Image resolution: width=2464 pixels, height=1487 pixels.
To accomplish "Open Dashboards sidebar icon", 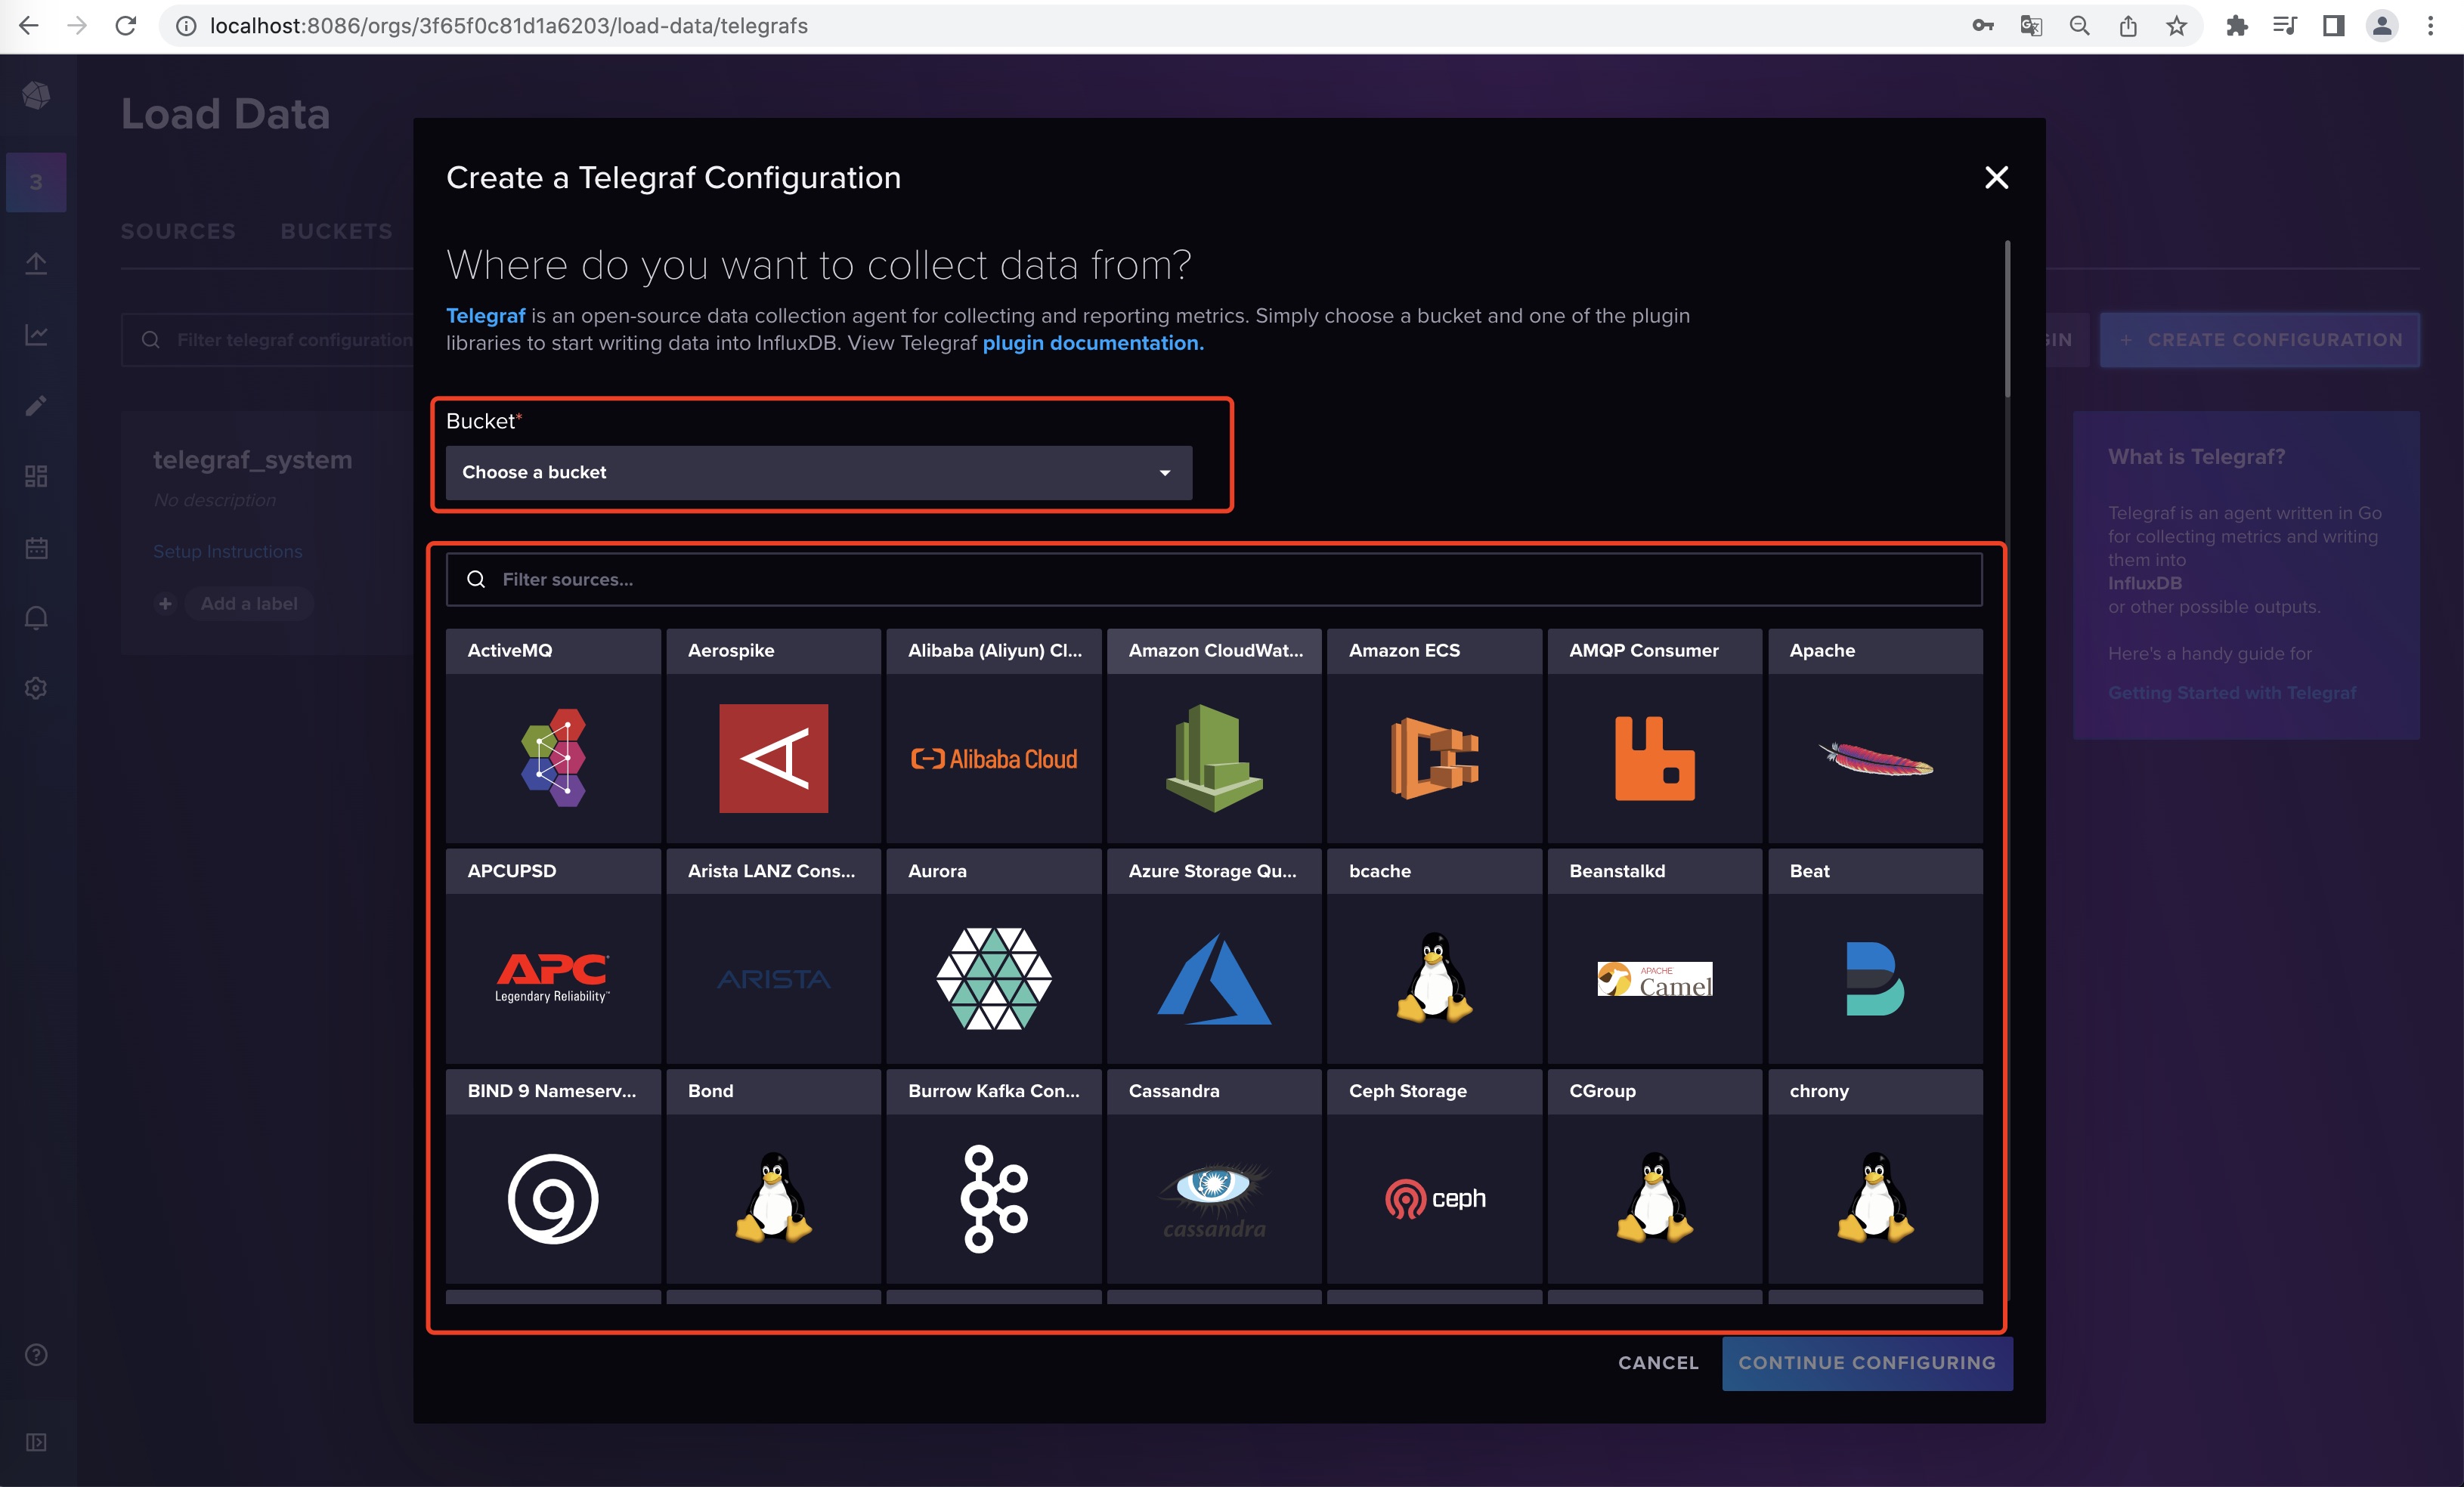I will coord(36,476).
